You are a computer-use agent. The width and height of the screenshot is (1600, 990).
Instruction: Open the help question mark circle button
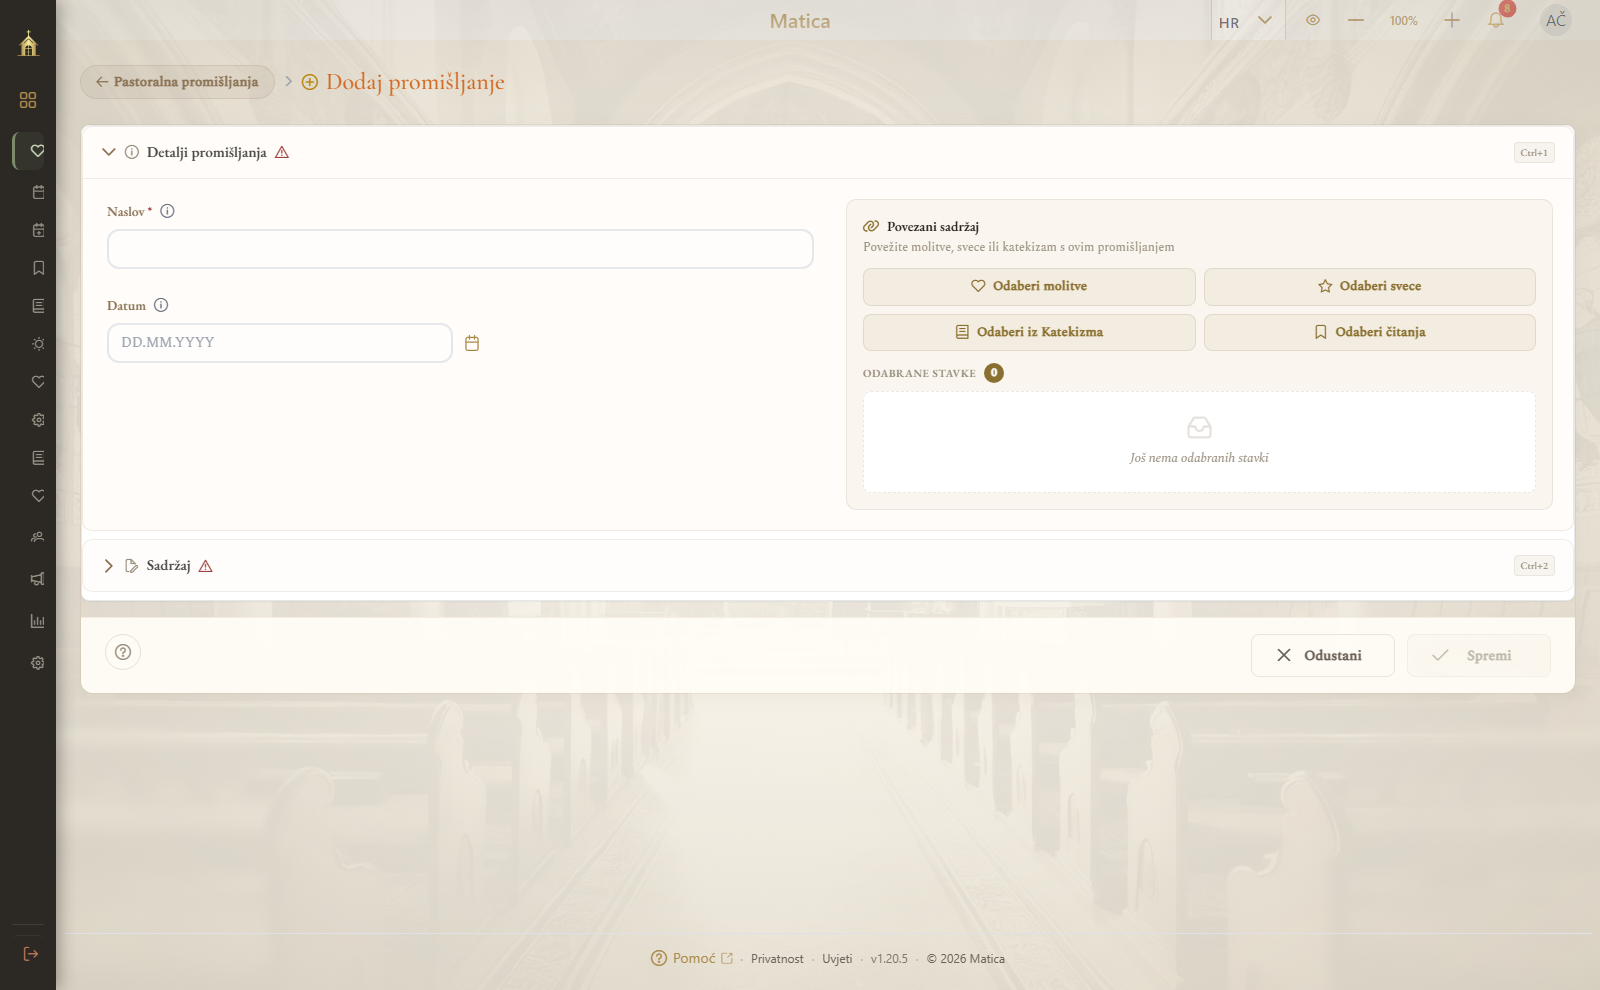[123, 652]
